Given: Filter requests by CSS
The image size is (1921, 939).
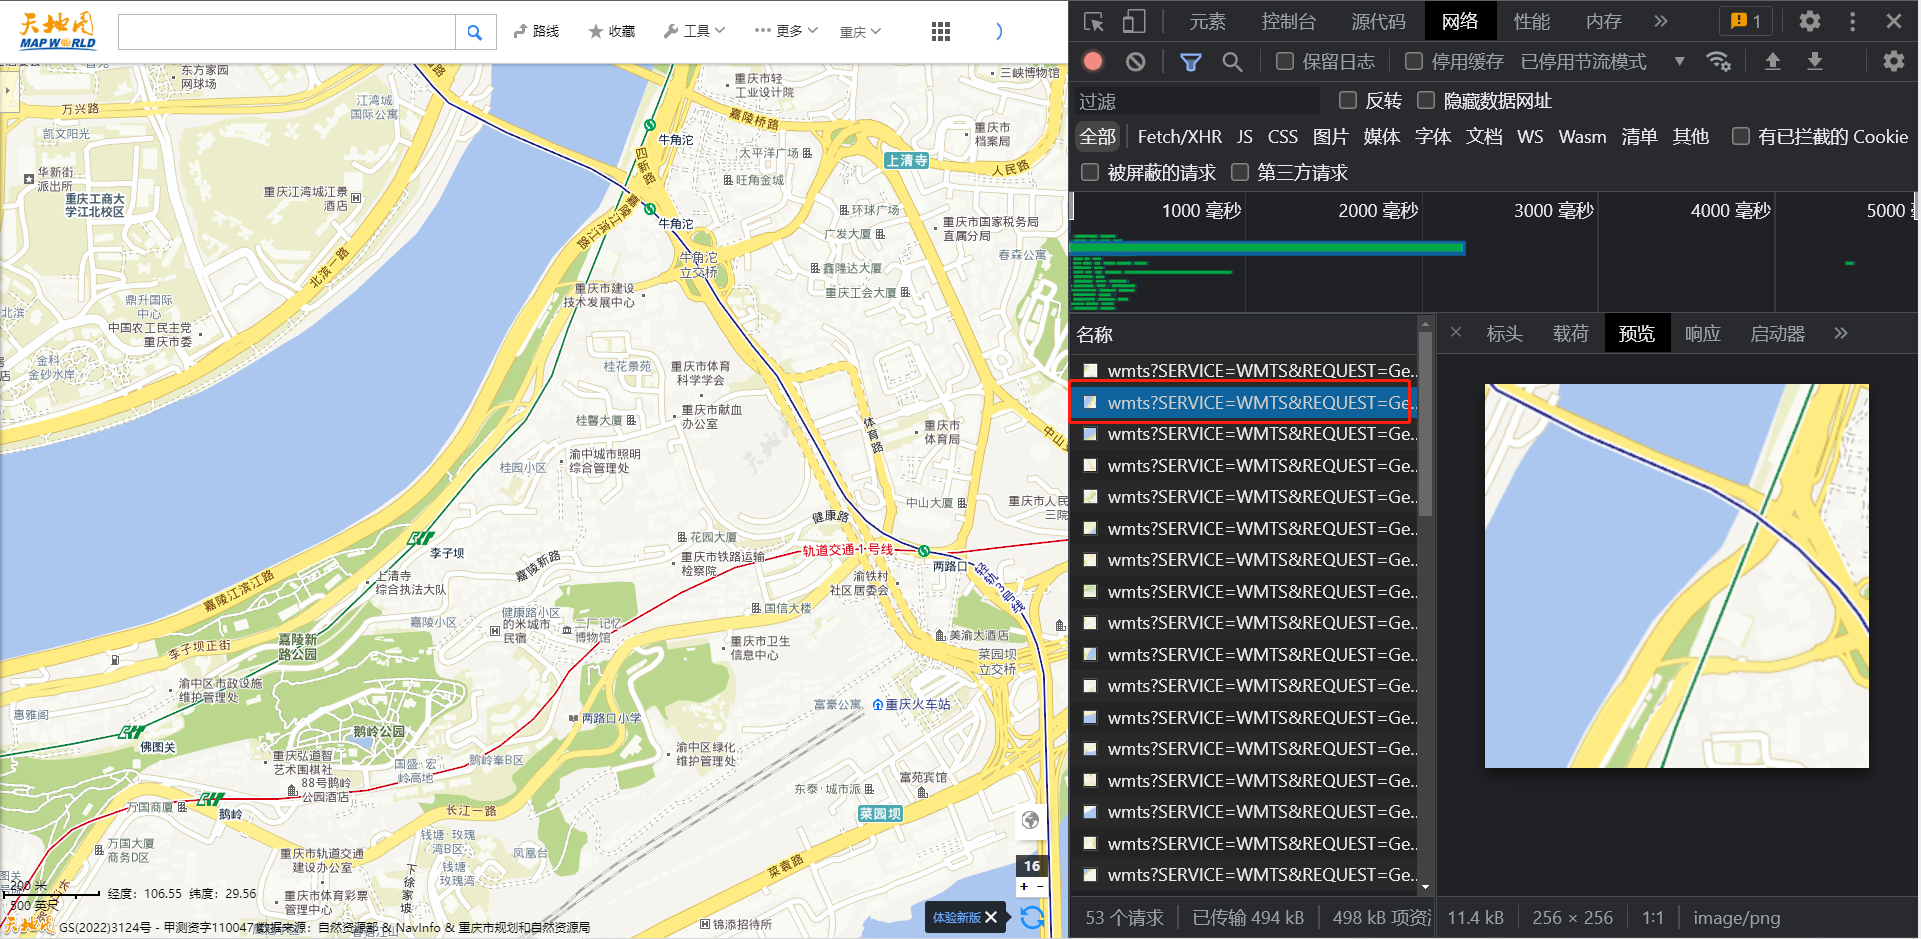Looking at the screenshot, I should (x=1282, y=137).
